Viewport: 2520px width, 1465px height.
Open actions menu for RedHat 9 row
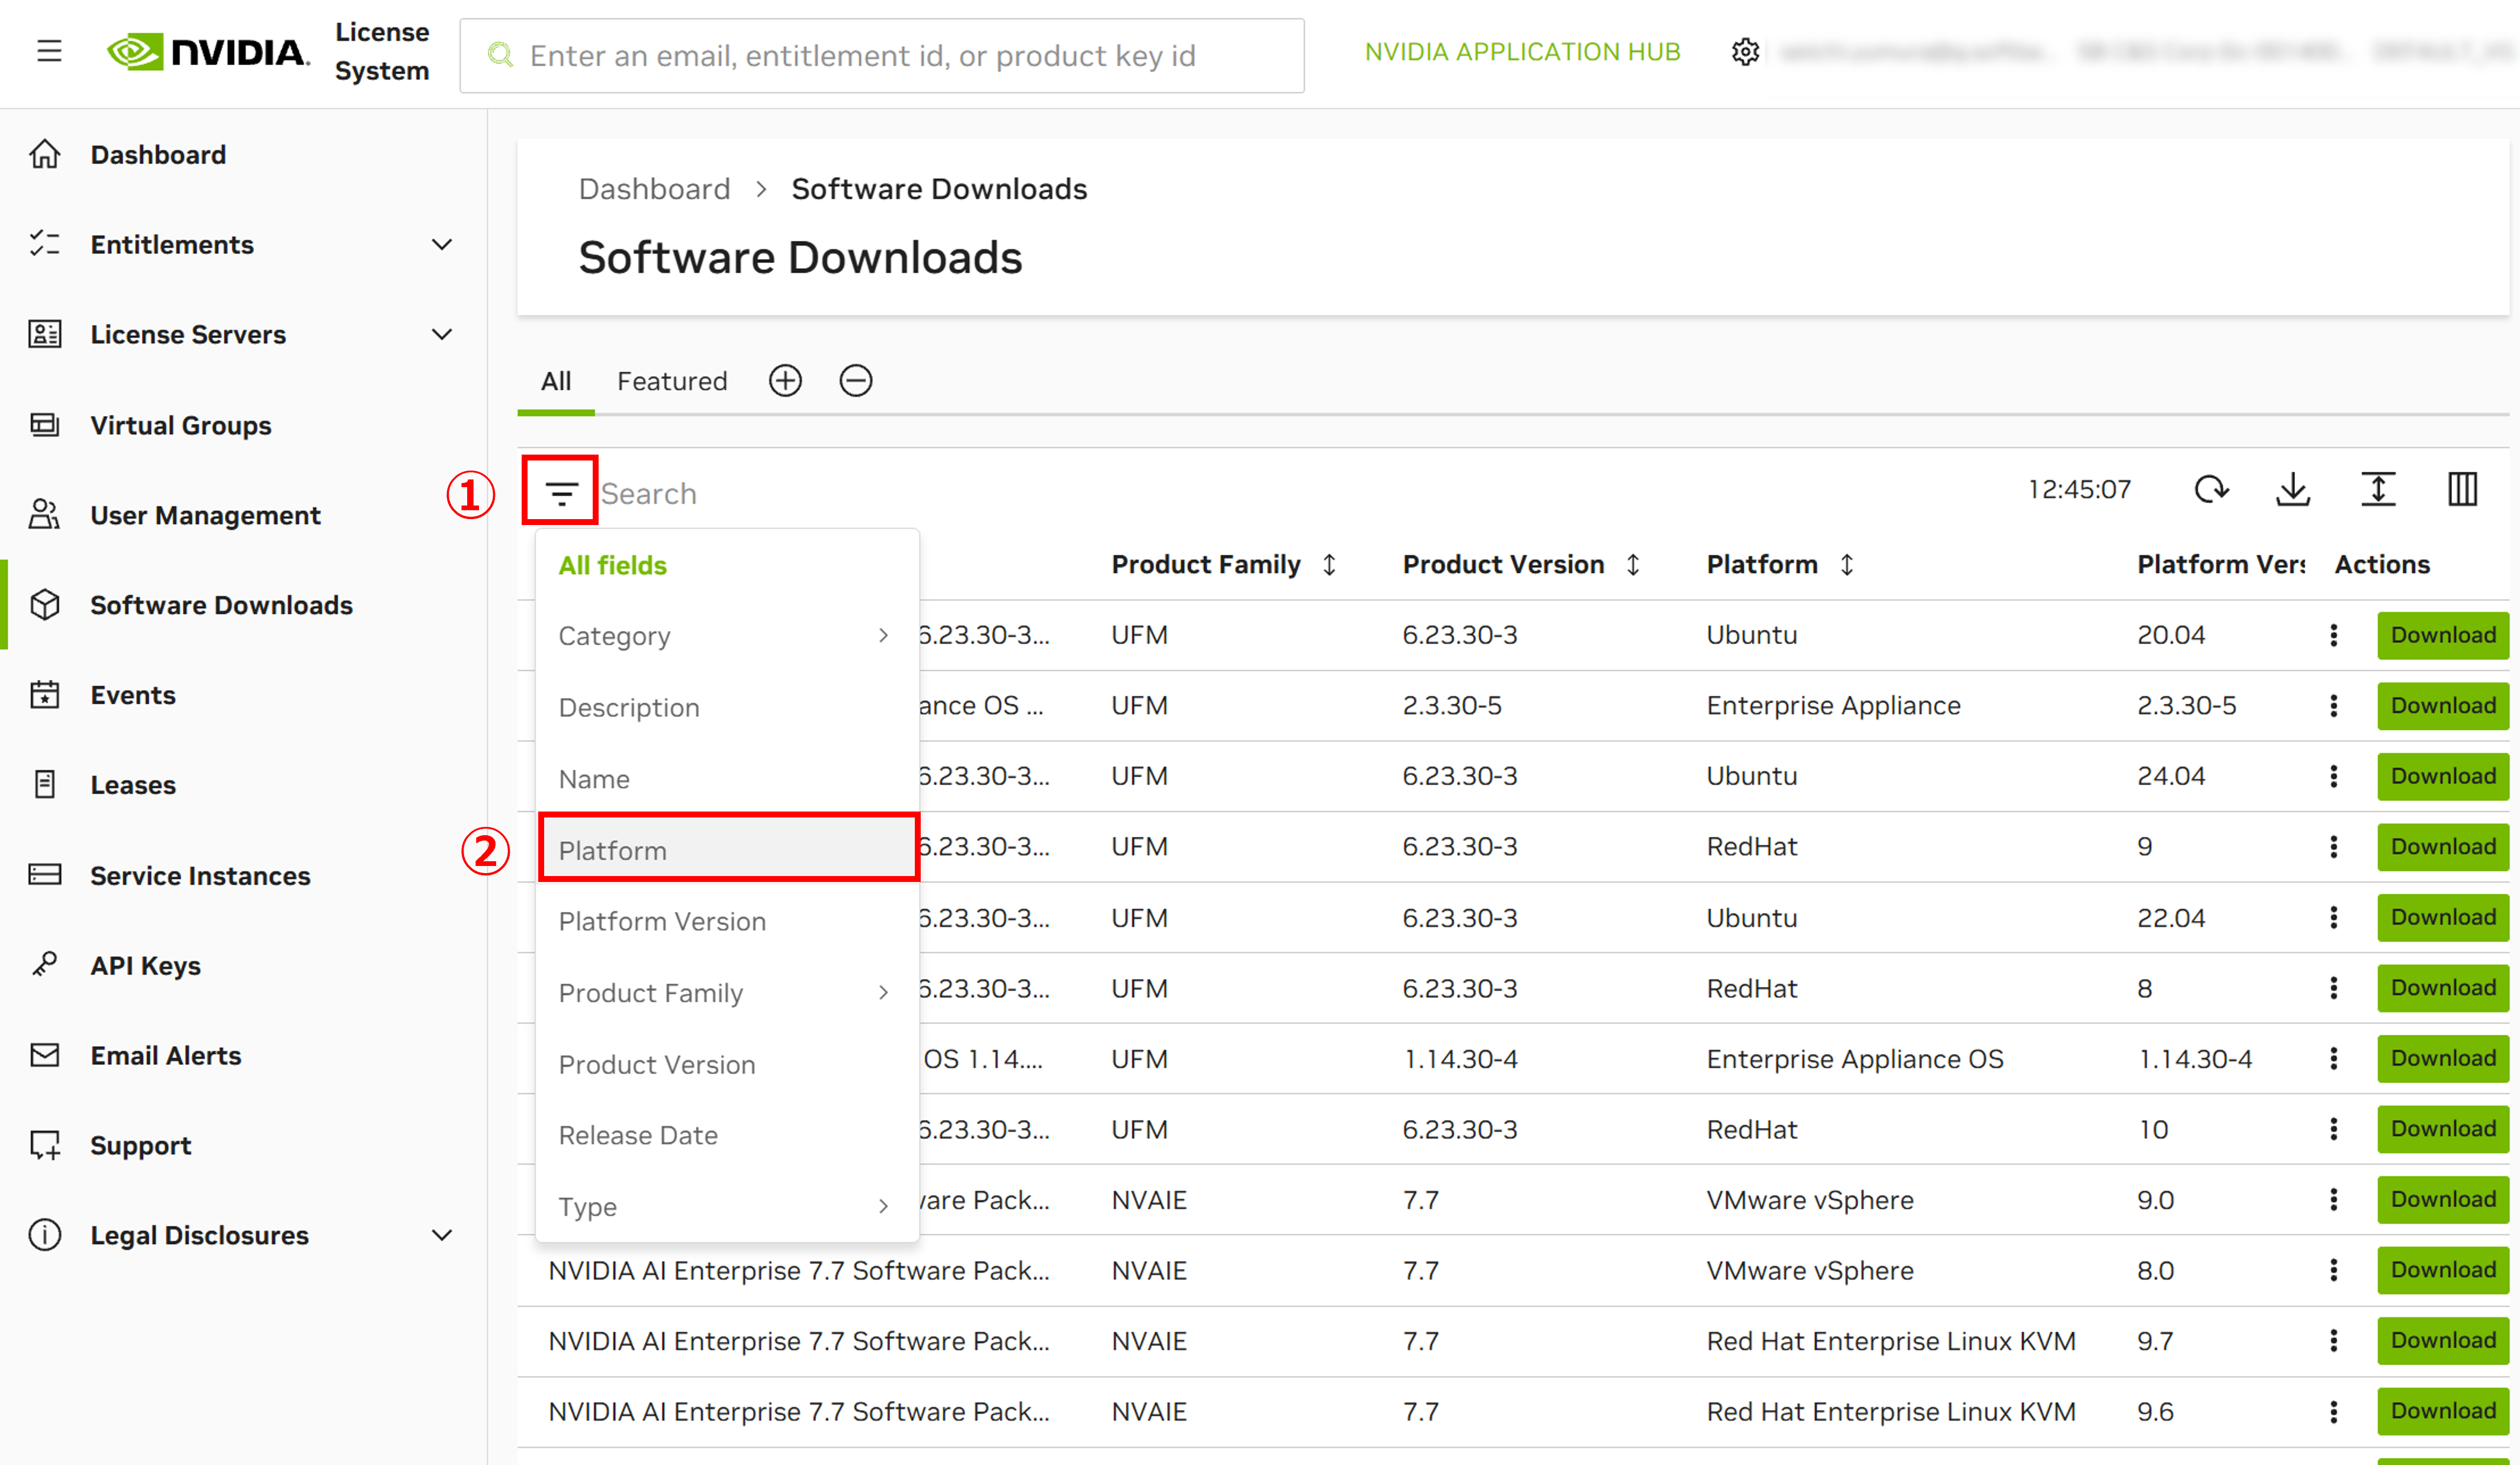pos(2334,847)
